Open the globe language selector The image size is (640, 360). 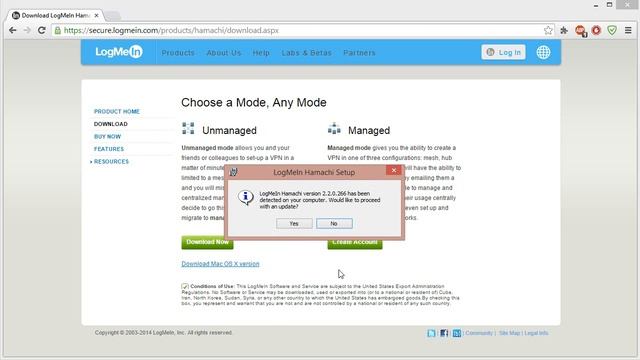point(543,52)
